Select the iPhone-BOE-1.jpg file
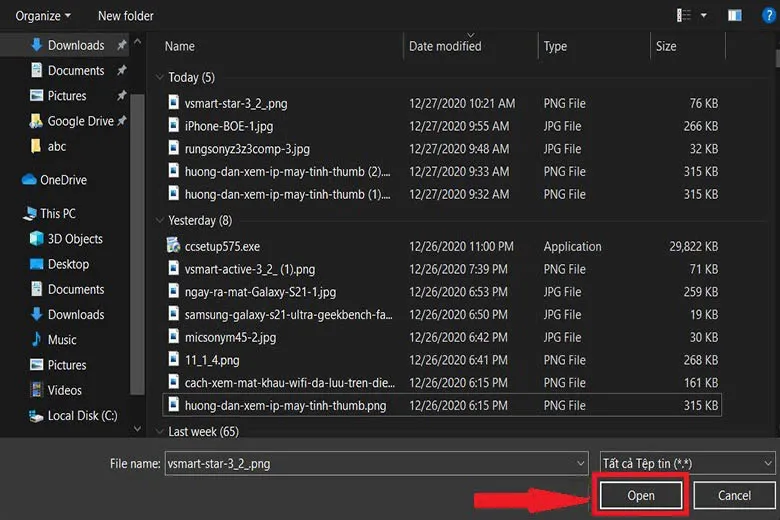 pos(229,126)
